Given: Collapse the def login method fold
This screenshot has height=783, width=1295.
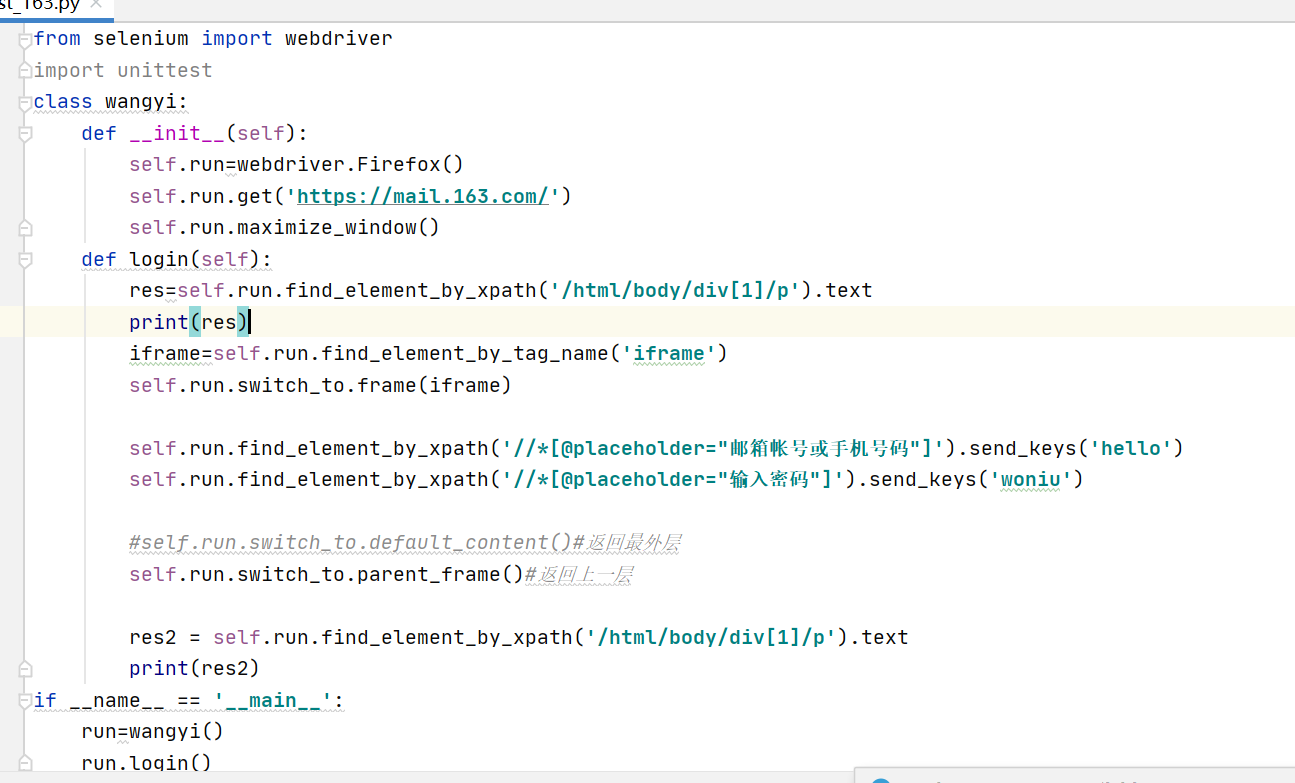Looking at the screenshot, I should point(25,260).
